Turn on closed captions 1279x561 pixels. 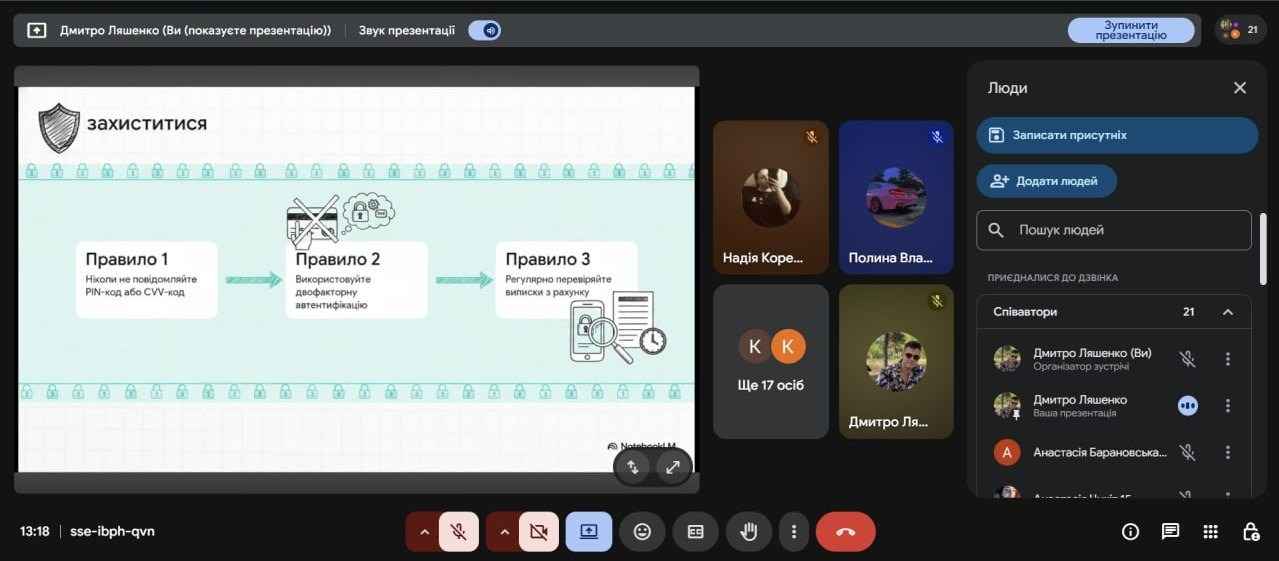pyautogui.click(x=695, y=532)
